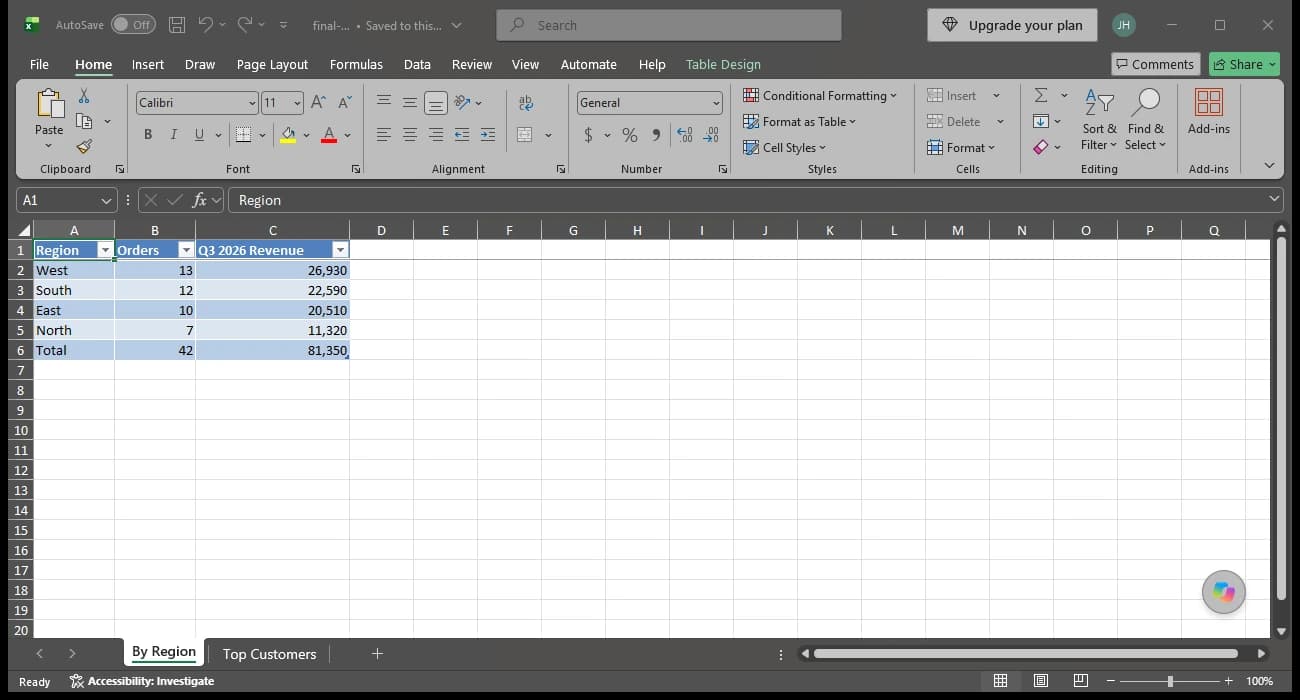Bottom align cell content

point(436,102)
